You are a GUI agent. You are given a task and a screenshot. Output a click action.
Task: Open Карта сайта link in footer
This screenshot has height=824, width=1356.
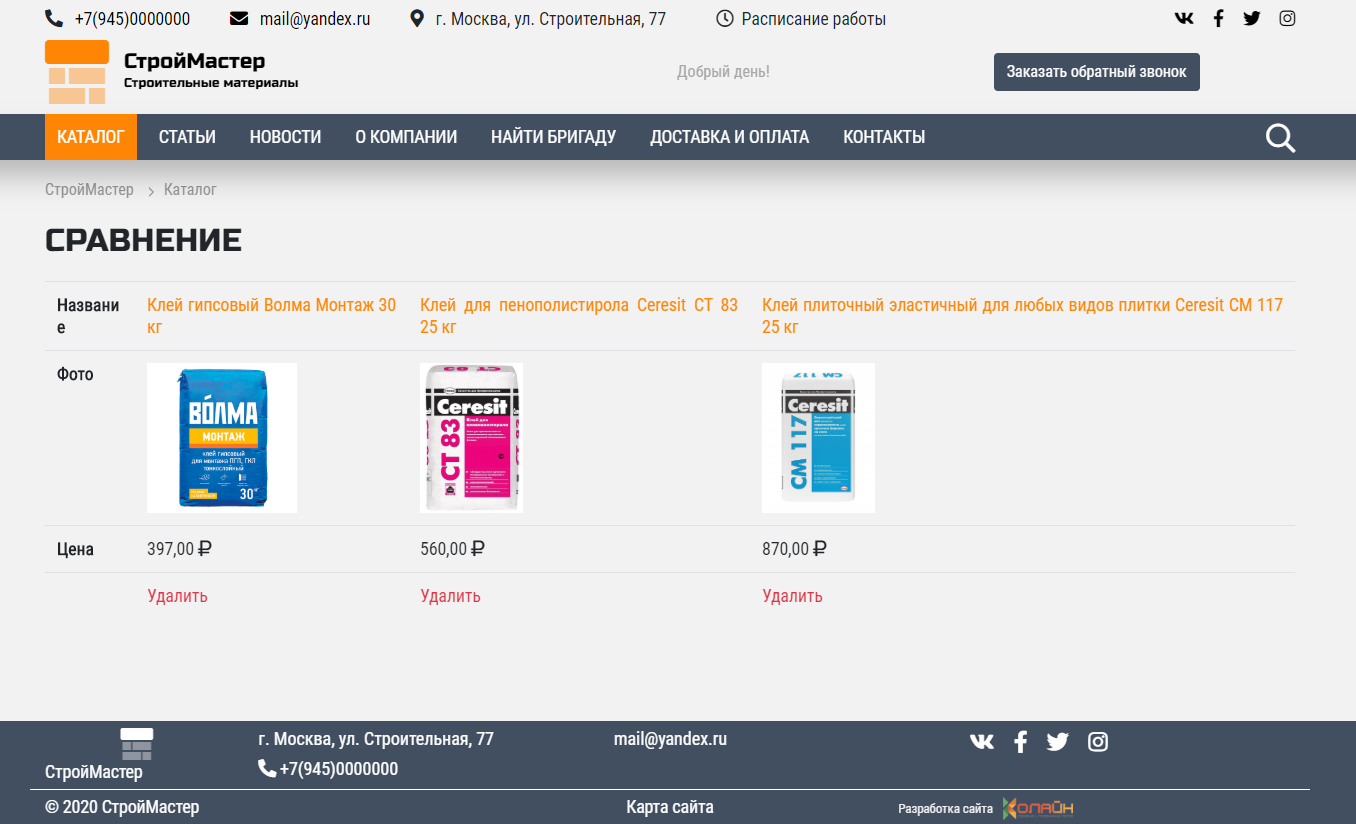pyautogui.click(x=670, y=807)
